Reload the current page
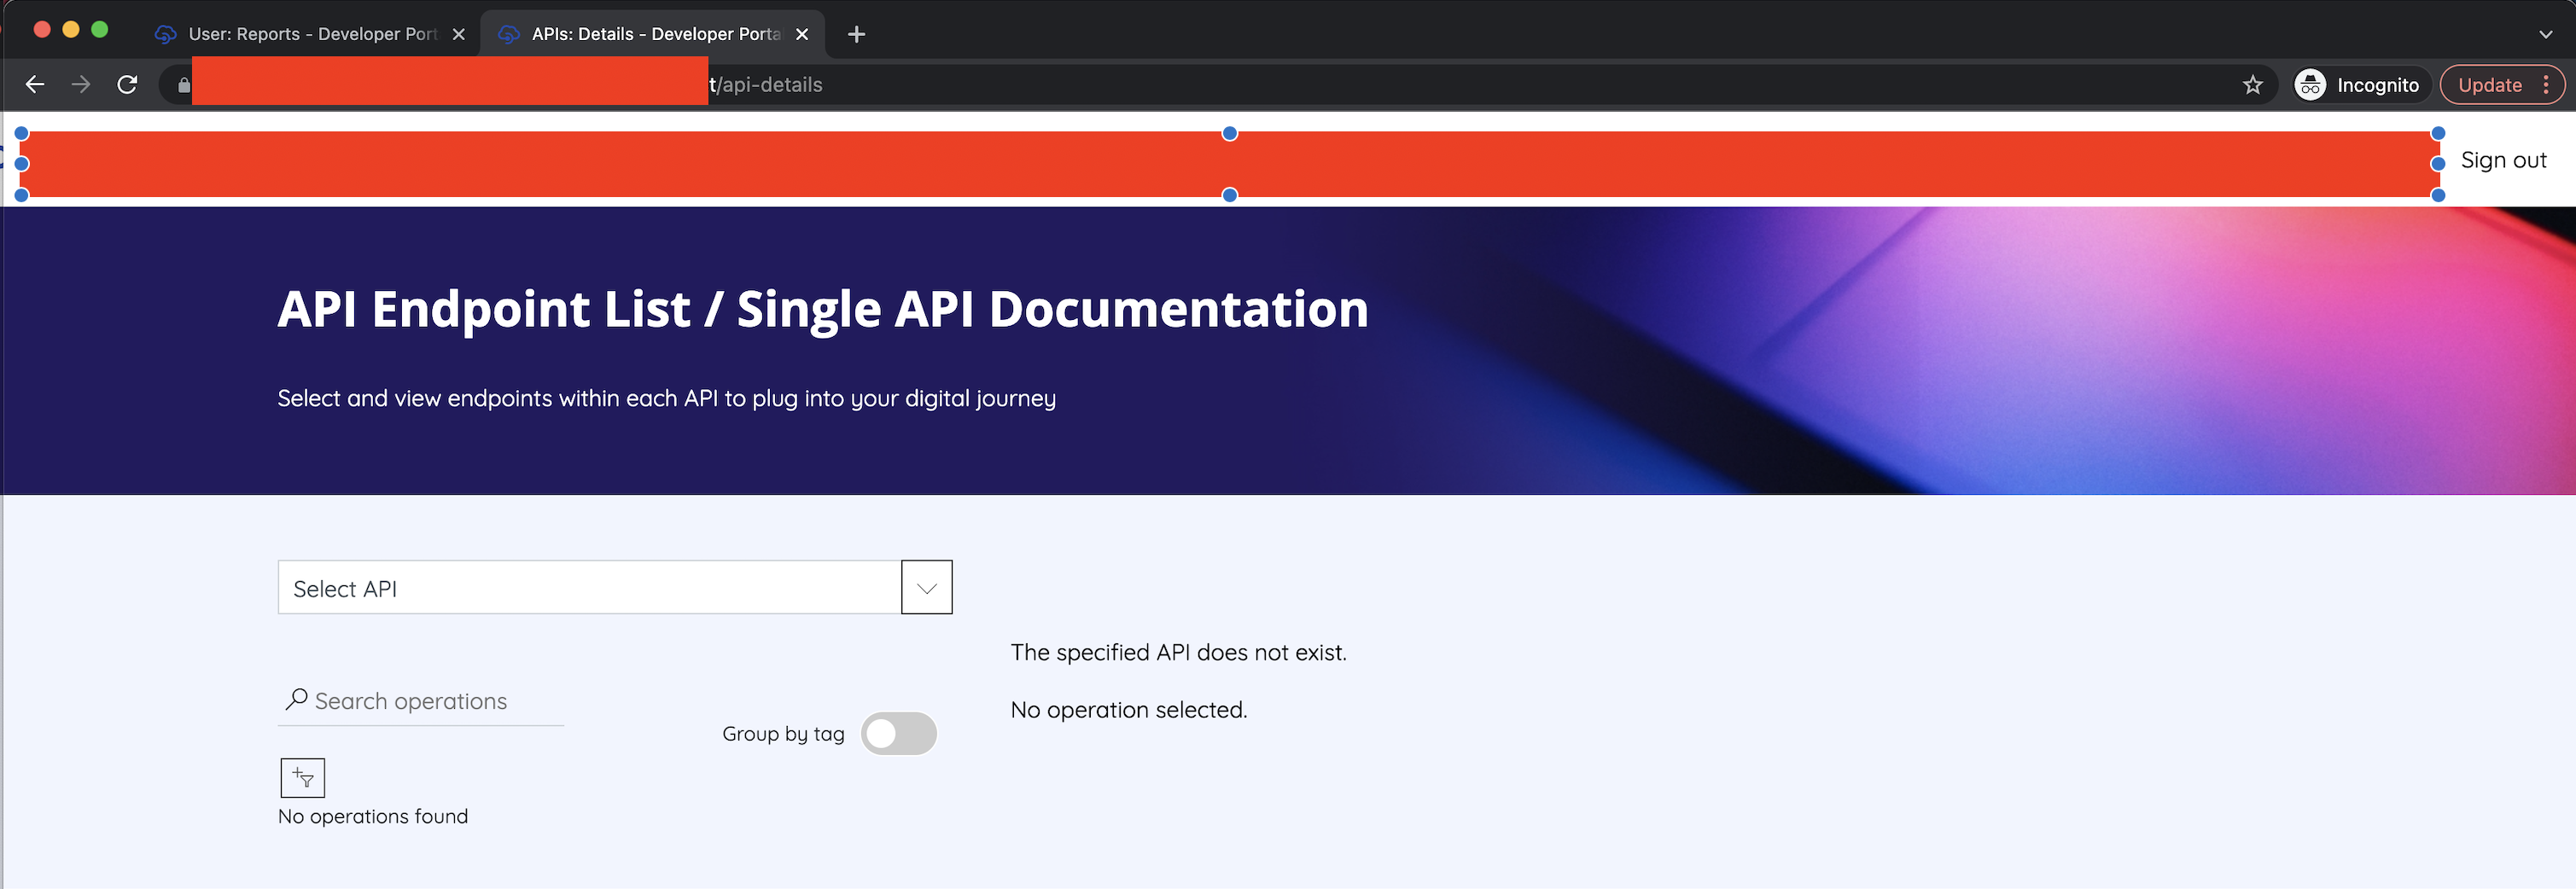2576x889 pixels. tap(127, 85)
